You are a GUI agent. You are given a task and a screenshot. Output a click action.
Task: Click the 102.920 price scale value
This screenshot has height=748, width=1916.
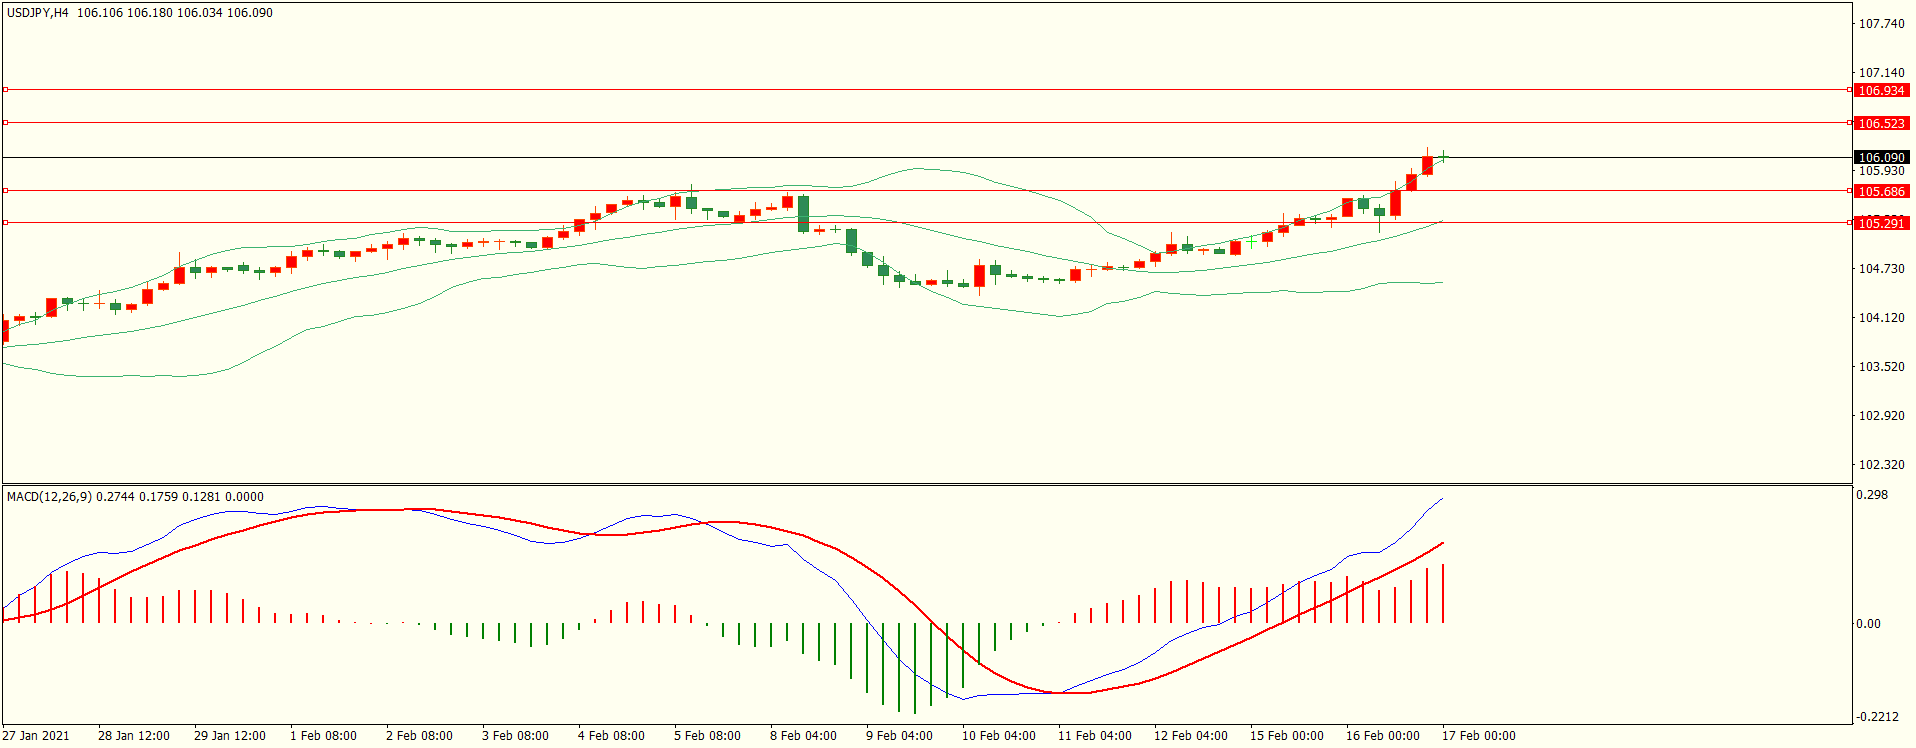(x=1881, y=415)
